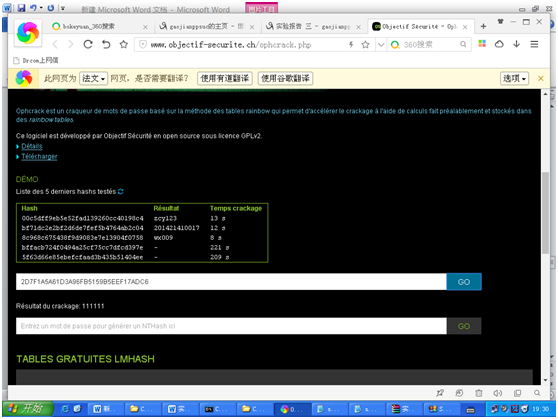
Task: Click Undo in Word quick access toolbar
Action: [33, 7]
